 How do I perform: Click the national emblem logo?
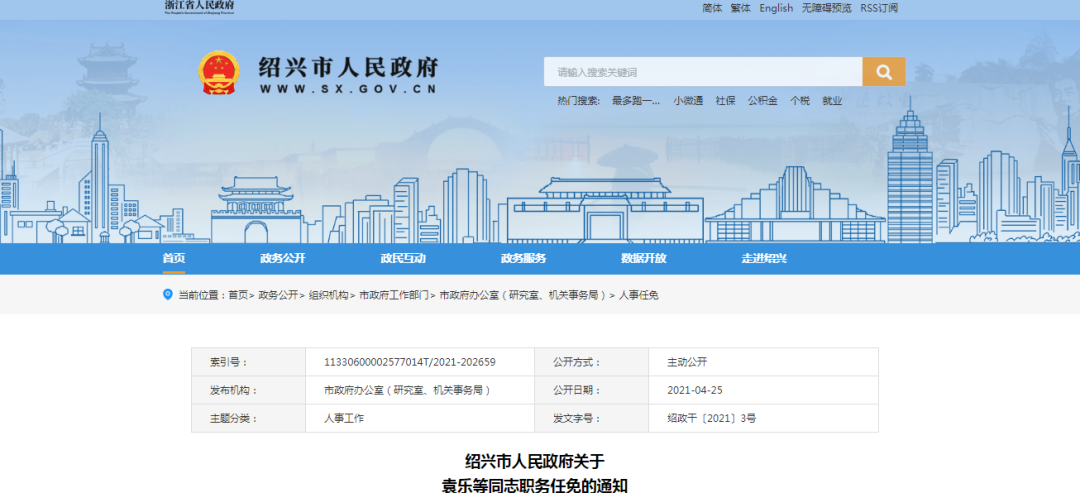(x=219, y=72)
